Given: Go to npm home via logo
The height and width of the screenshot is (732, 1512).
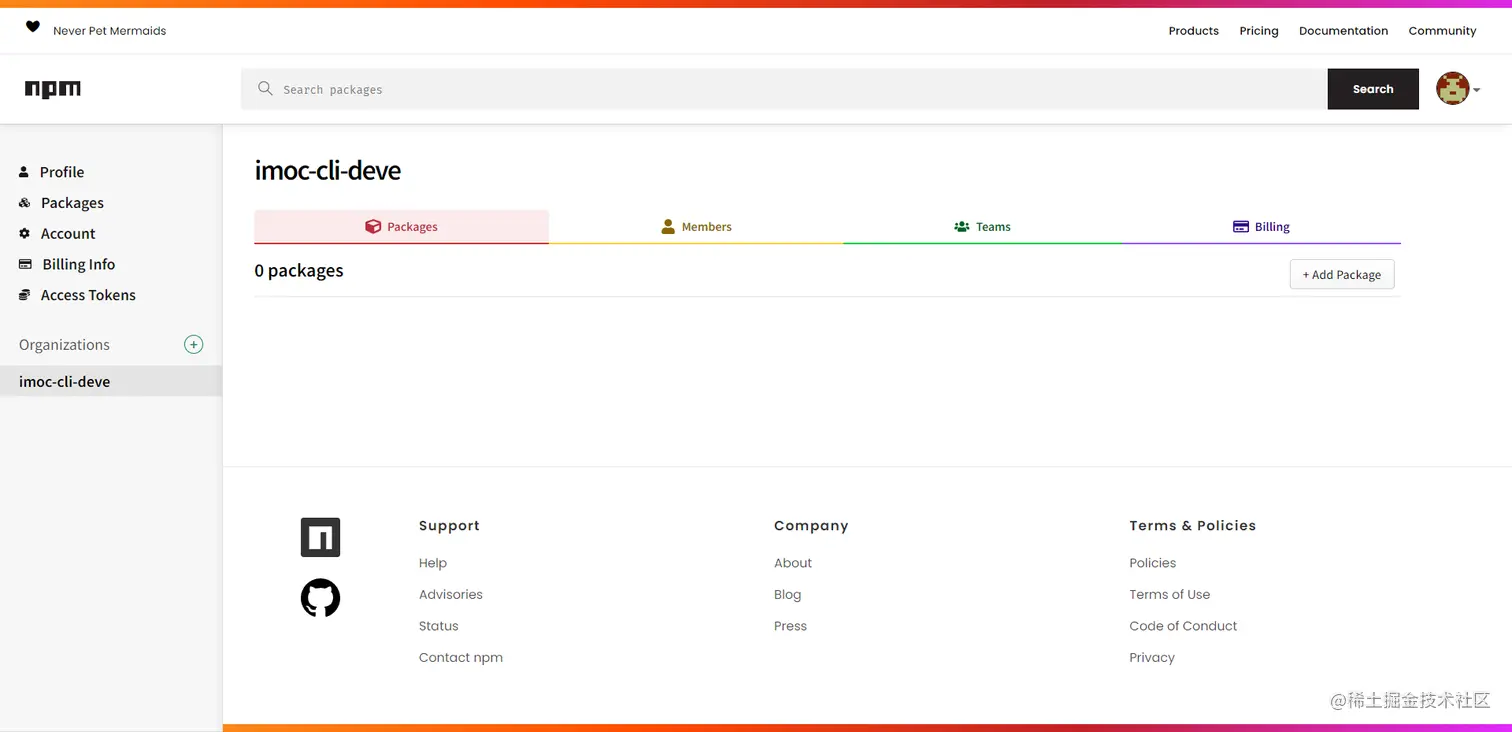Looking at the screenshot, I should click(53, 89).
